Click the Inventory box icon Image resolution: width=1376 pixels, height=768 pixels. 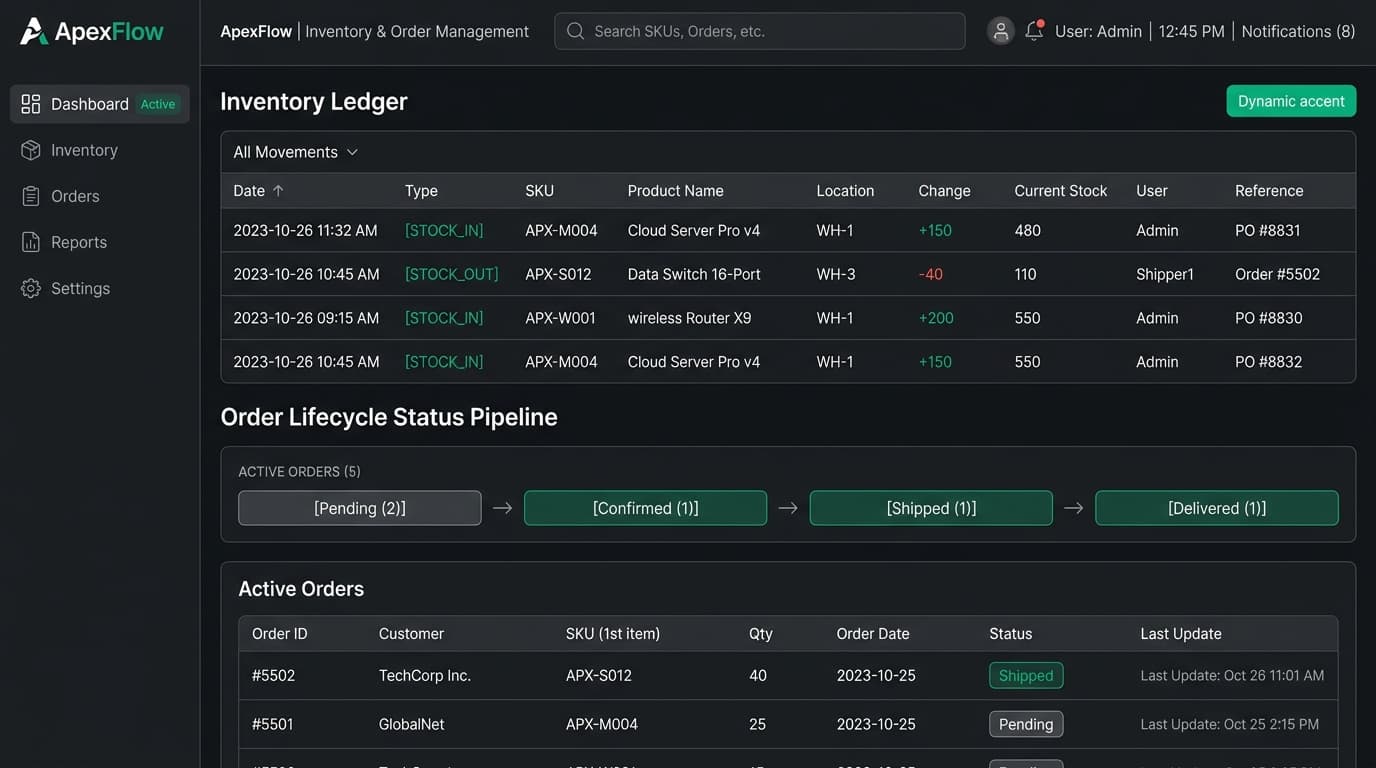point(31,150)
